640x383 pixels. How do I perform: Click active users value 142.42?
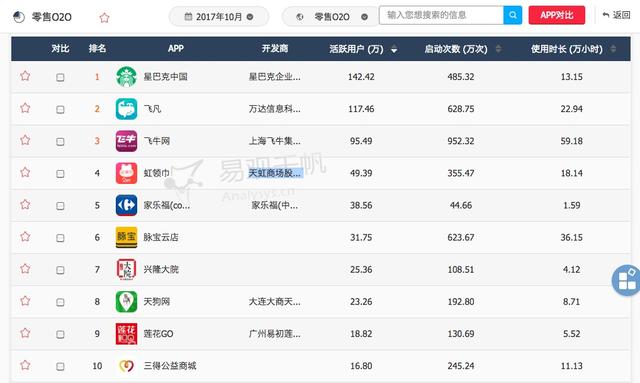click(361, 77)
